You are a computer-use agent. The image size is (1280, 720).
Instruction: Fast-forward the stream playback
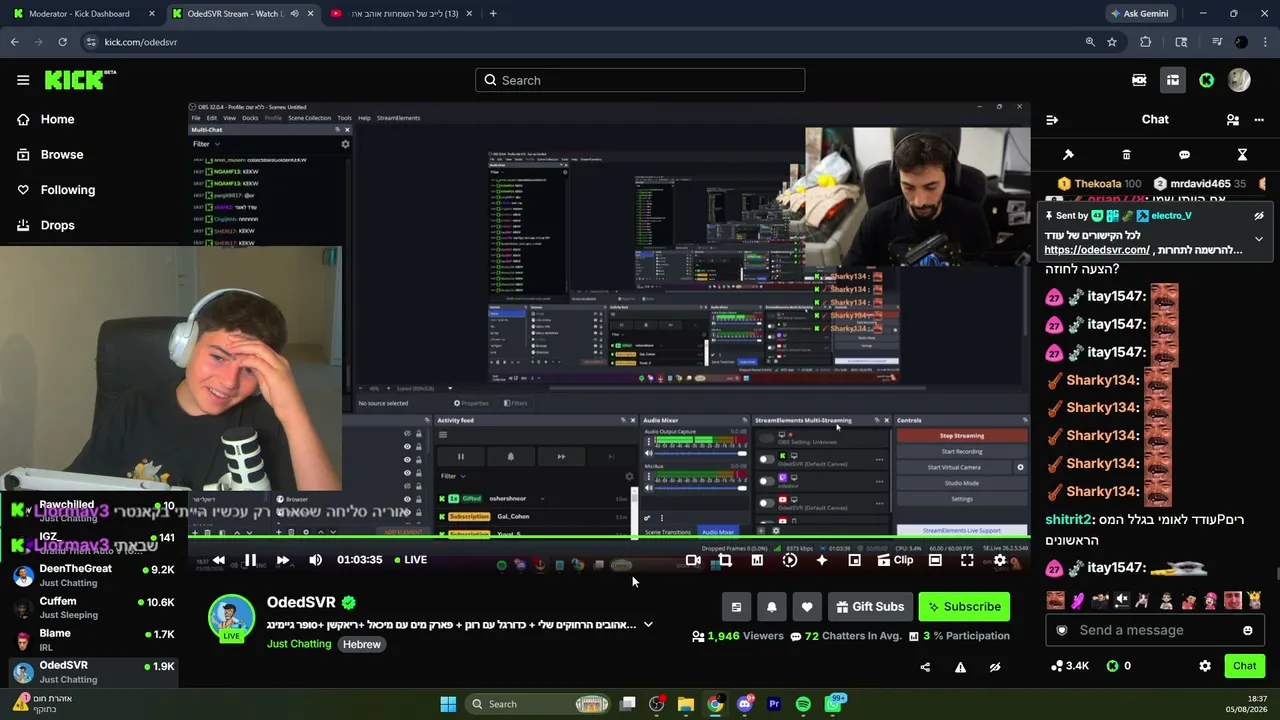pos(283,560)
